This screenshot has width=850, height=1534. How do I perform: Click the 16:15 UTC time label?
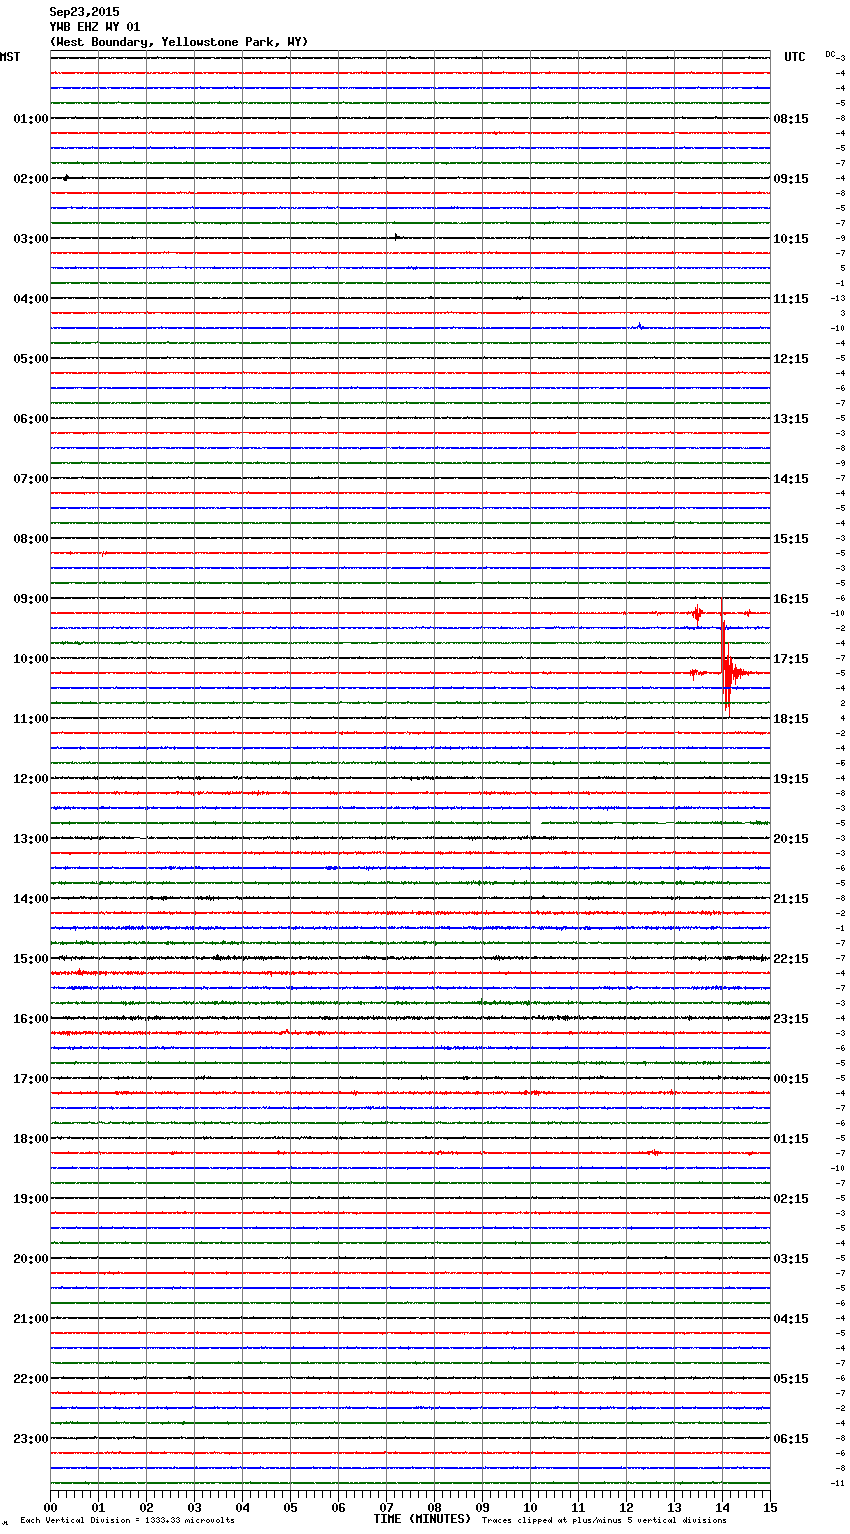click(791, 599)
